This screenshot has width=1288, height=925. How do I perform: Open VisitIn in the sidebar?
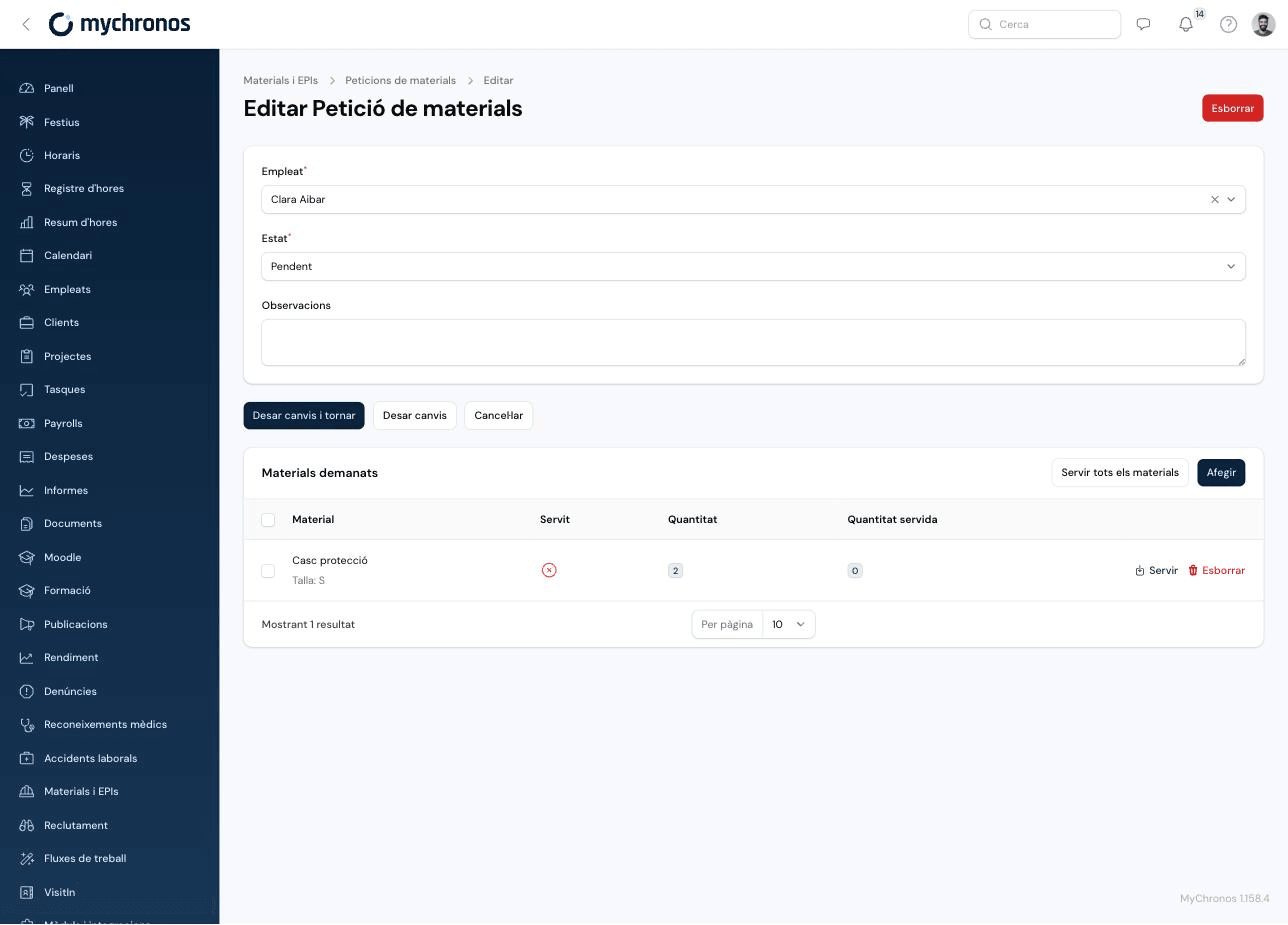(59, 892)
